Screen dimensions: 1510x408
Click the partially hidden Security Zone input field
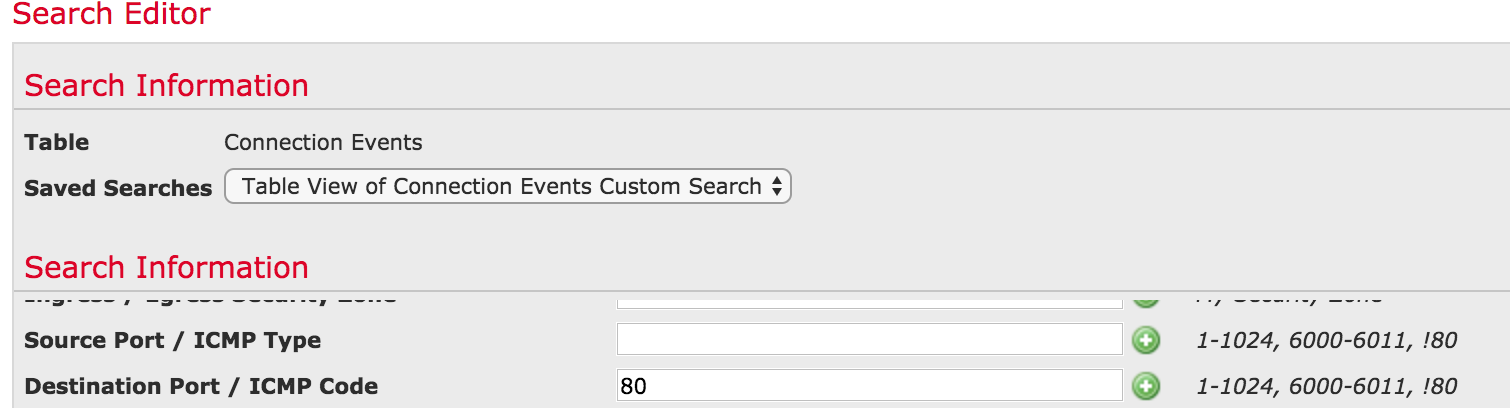869,300
